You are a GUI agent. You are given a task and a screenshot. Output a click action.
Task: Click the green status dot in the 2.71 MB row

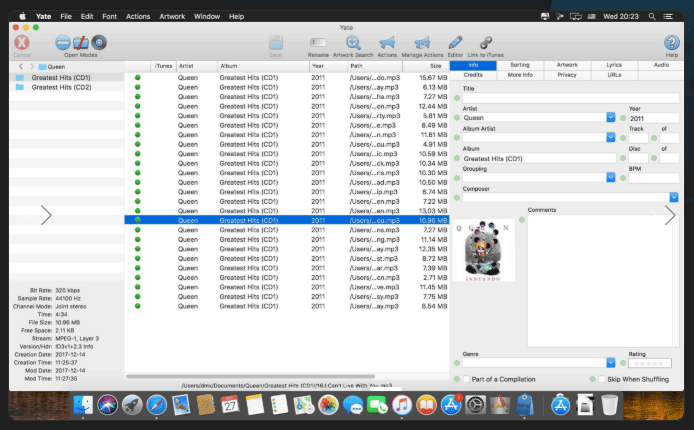coord(138,277)
